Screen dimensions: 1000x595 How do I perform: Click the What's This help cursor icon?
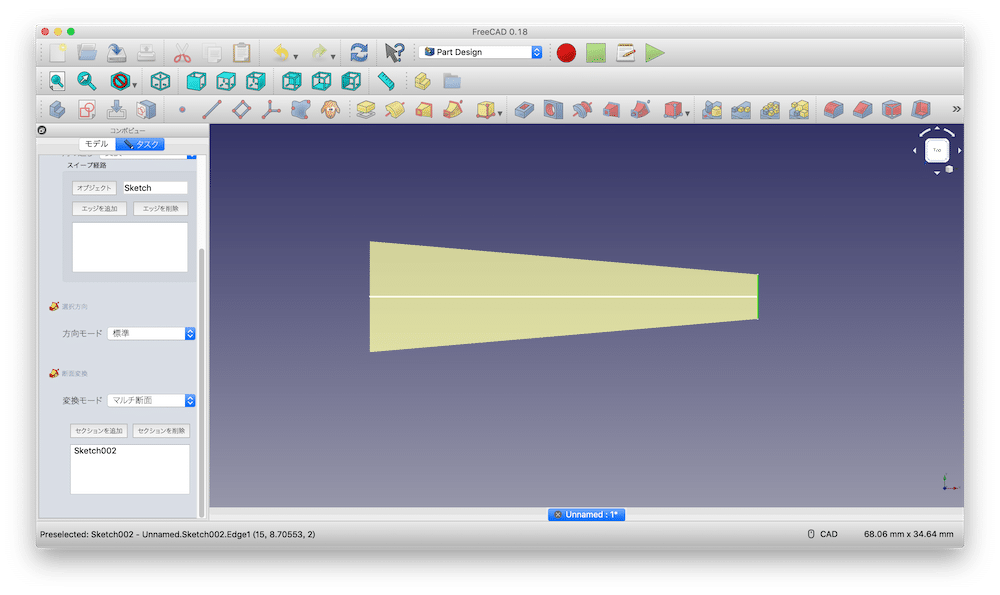[x=394, y=53]
